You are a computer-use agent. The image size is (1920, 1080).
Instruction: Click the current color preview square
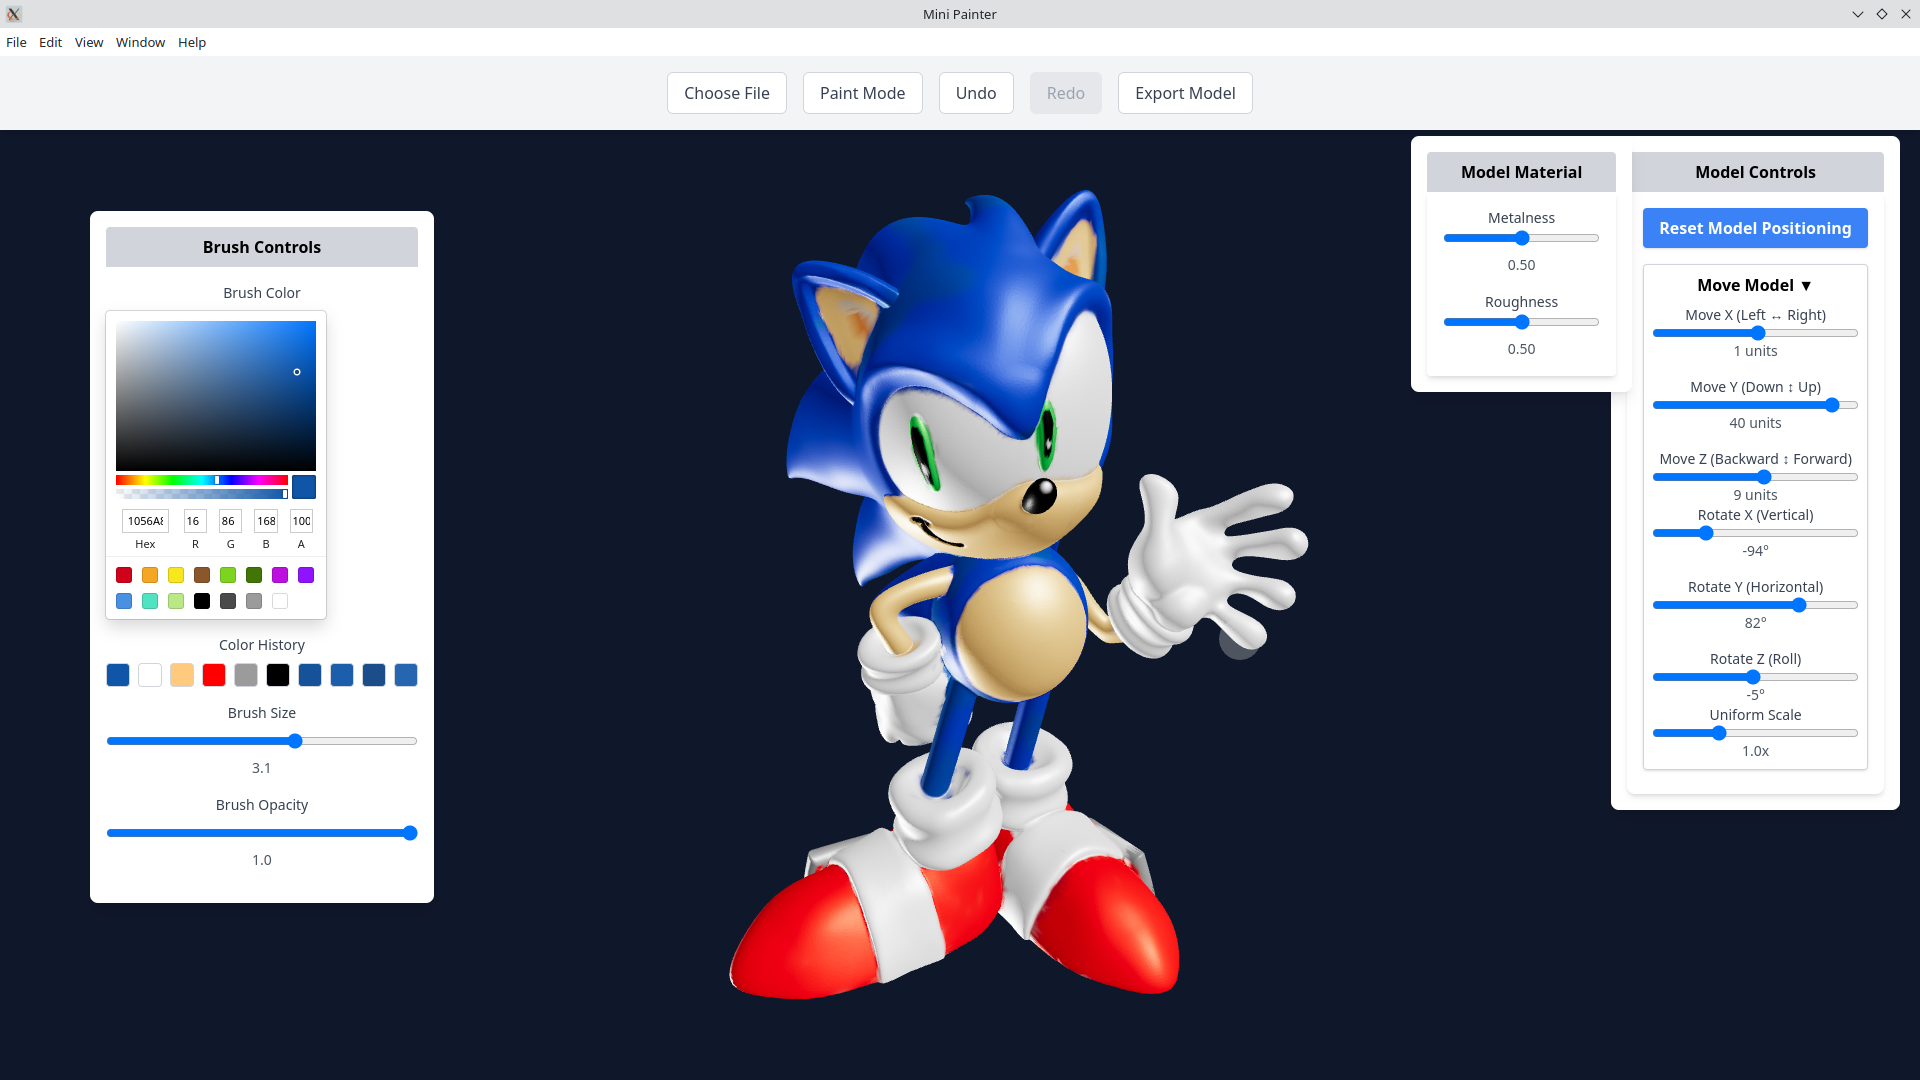(304, 487)
